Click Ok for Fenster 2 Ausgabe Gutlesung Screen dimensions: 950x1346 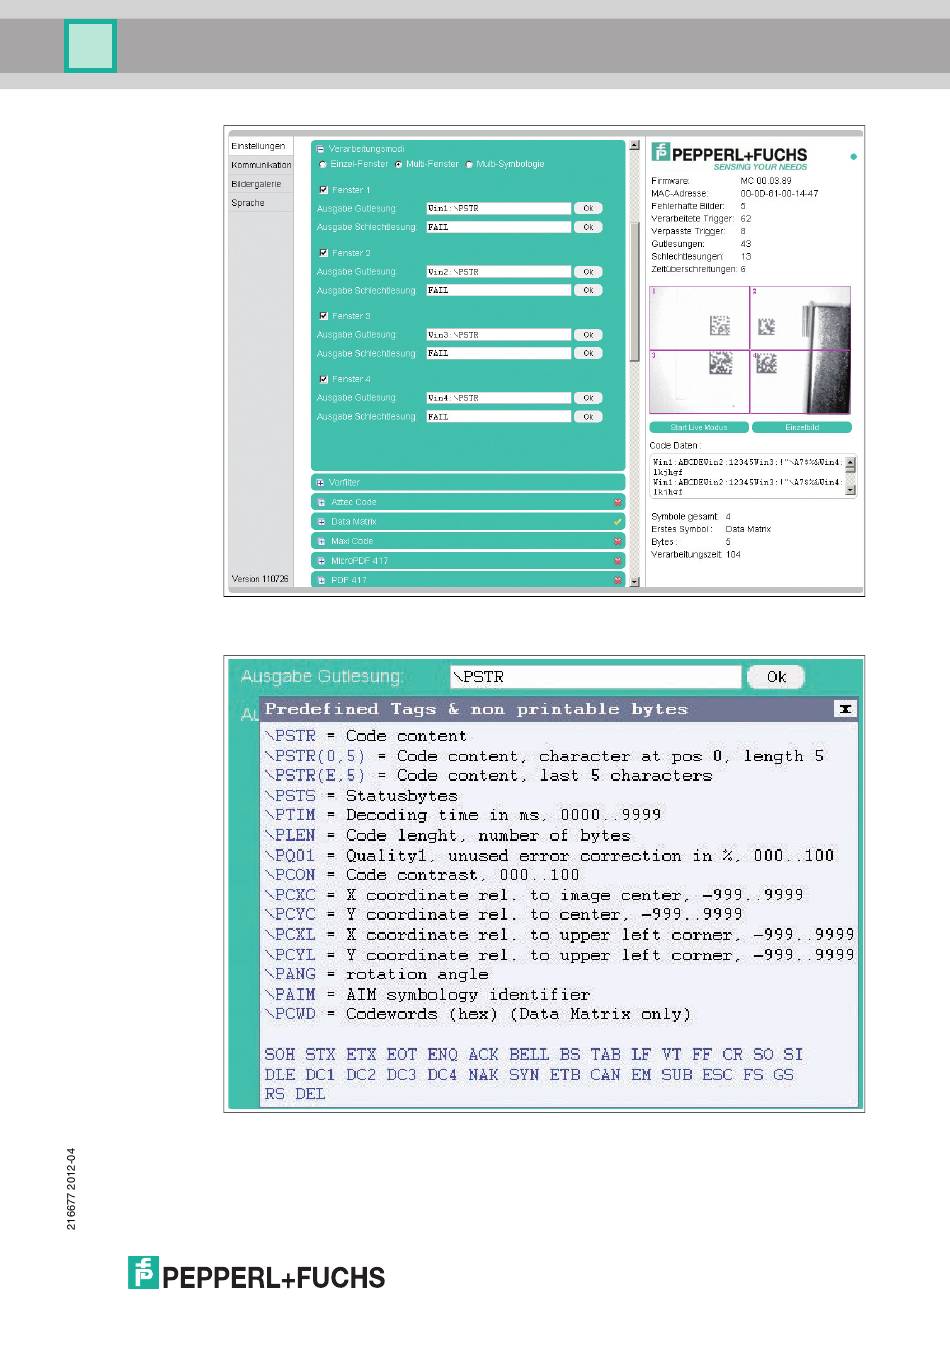(588, 272)
